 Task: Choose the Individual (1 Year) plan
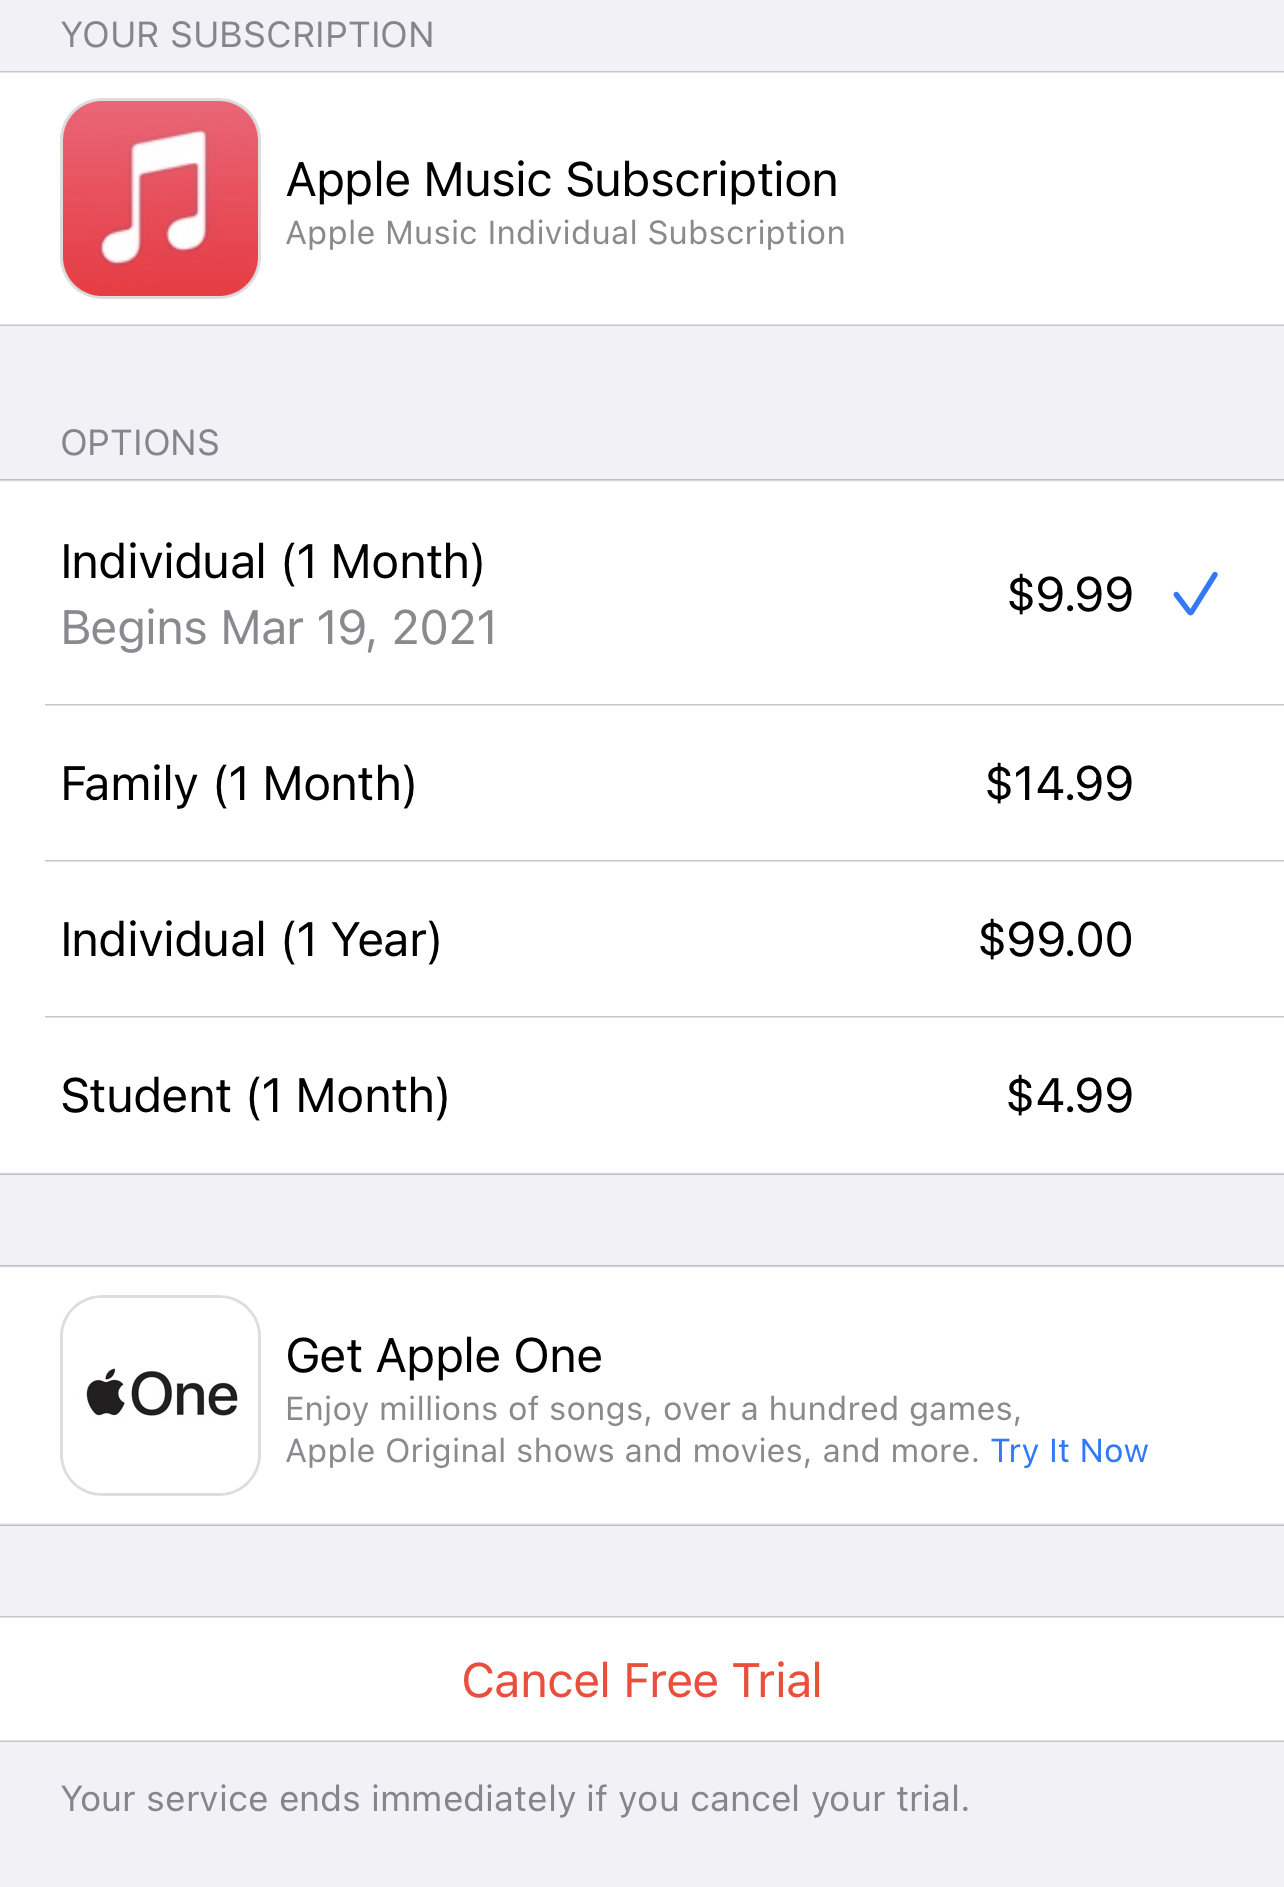click(x=251, y=940)
